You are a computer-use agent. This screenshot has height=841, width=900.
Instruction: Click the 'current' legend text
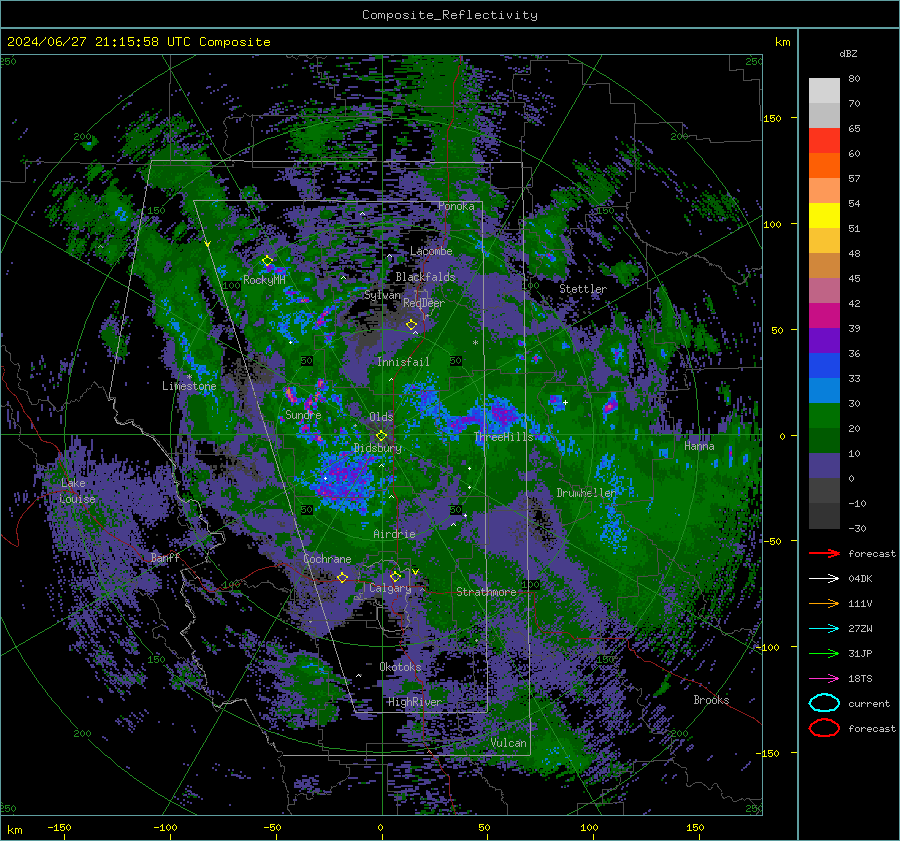coord(869,703)
